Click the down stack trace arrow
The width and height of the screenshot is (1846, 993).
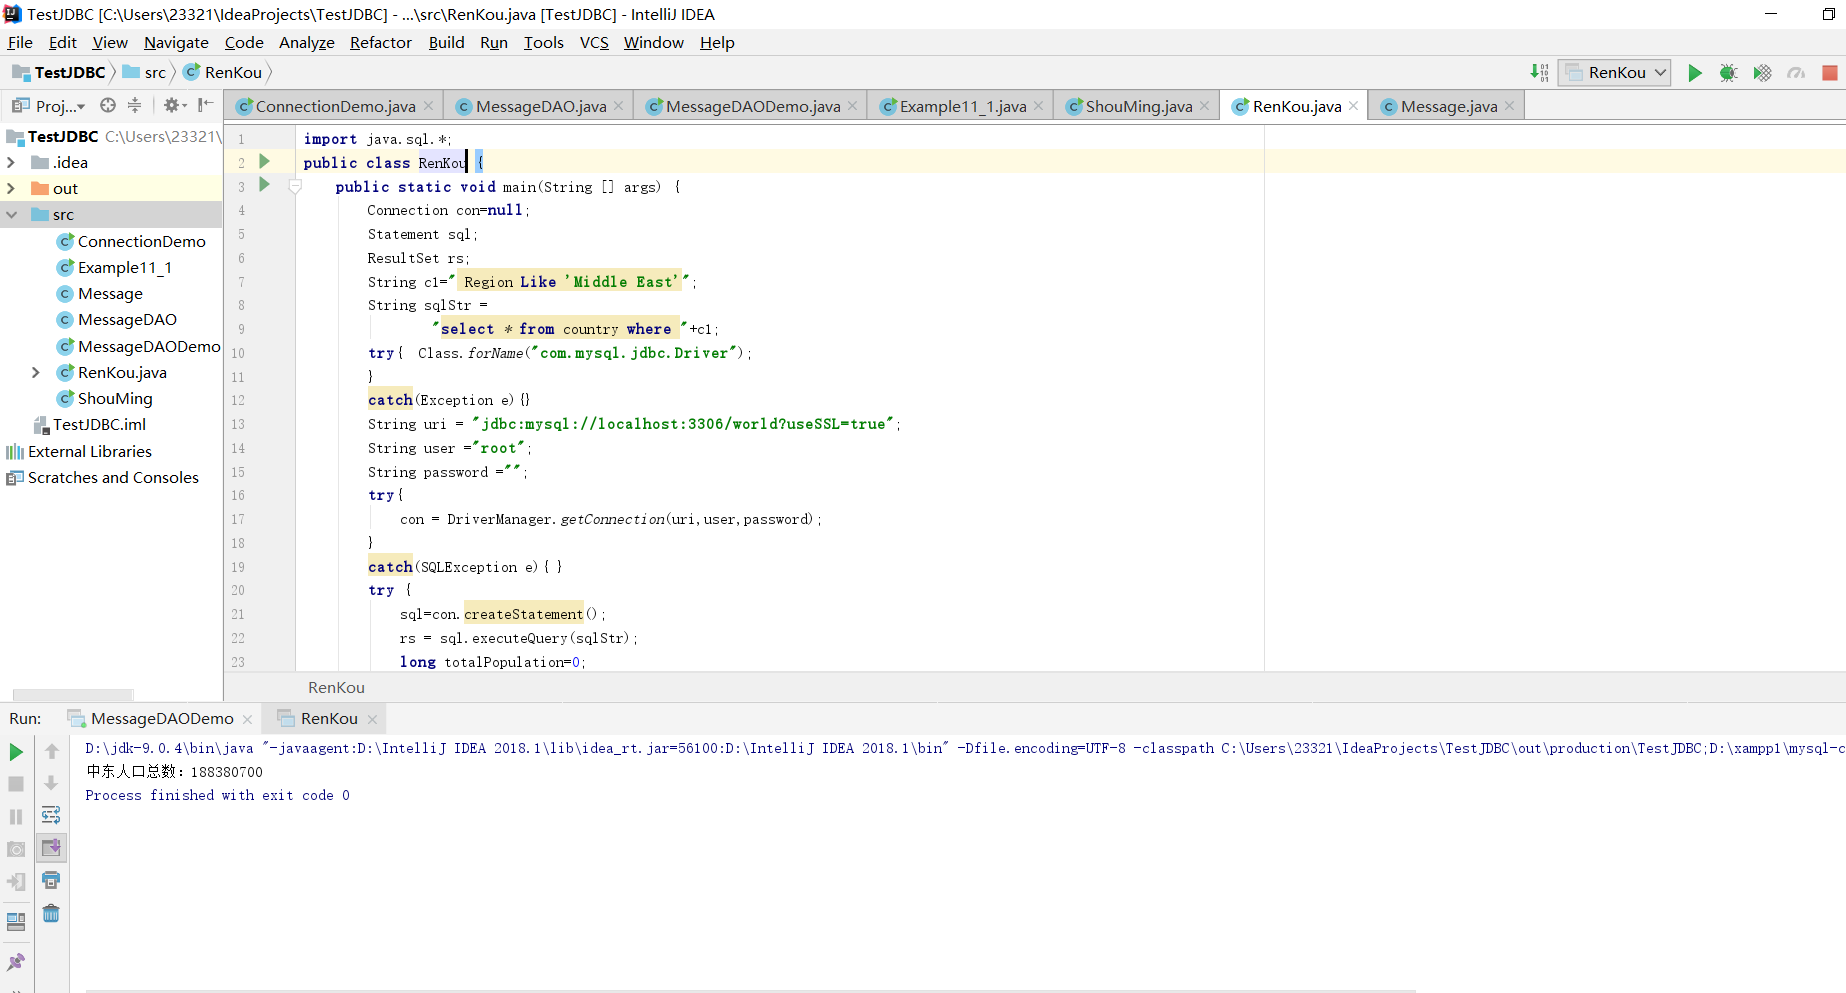[51, 783]
